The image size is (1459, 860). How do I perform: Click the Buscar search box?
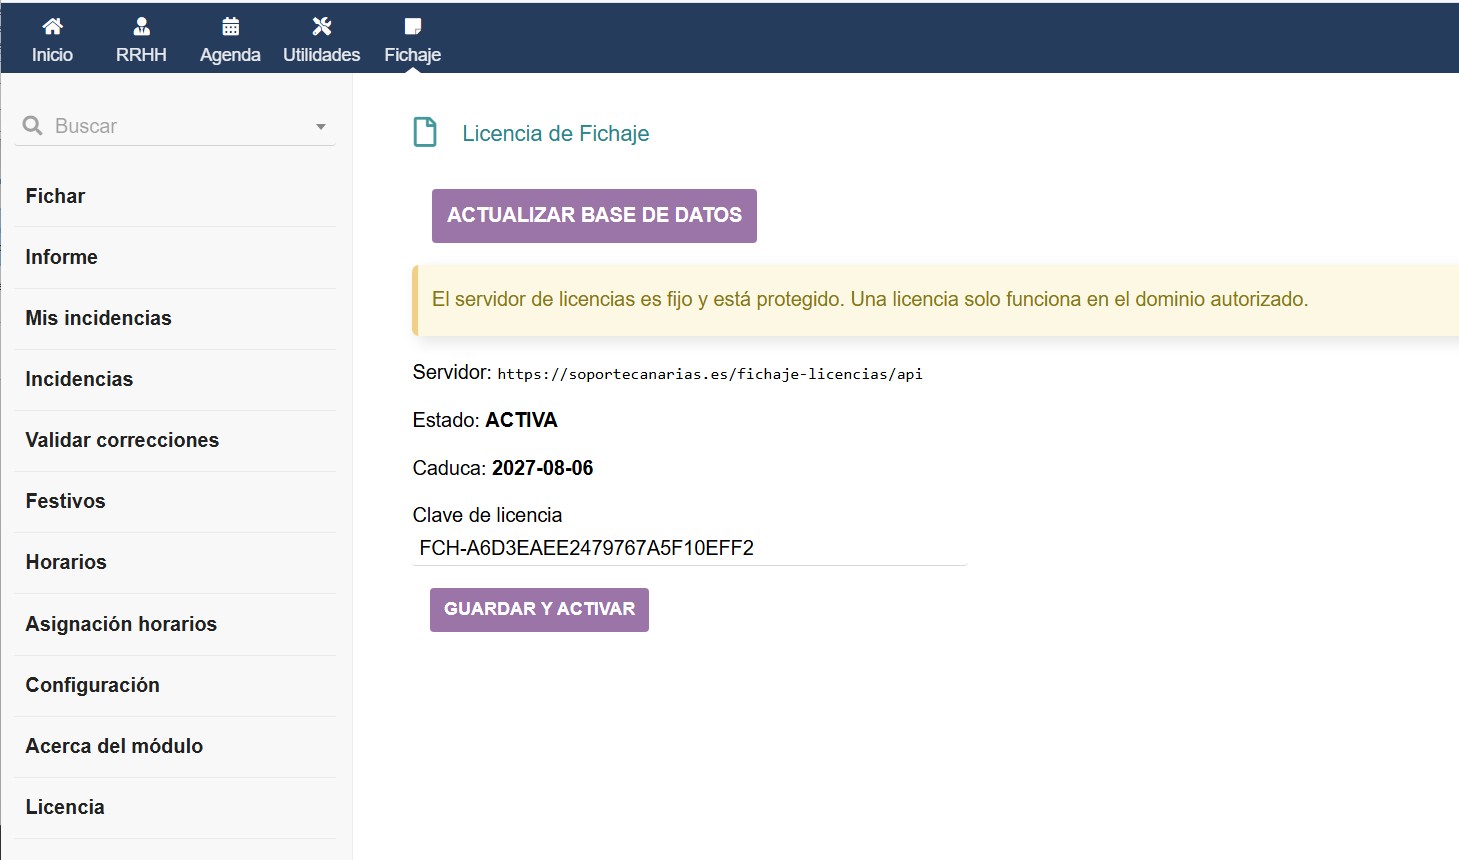[x=175, y=126]
